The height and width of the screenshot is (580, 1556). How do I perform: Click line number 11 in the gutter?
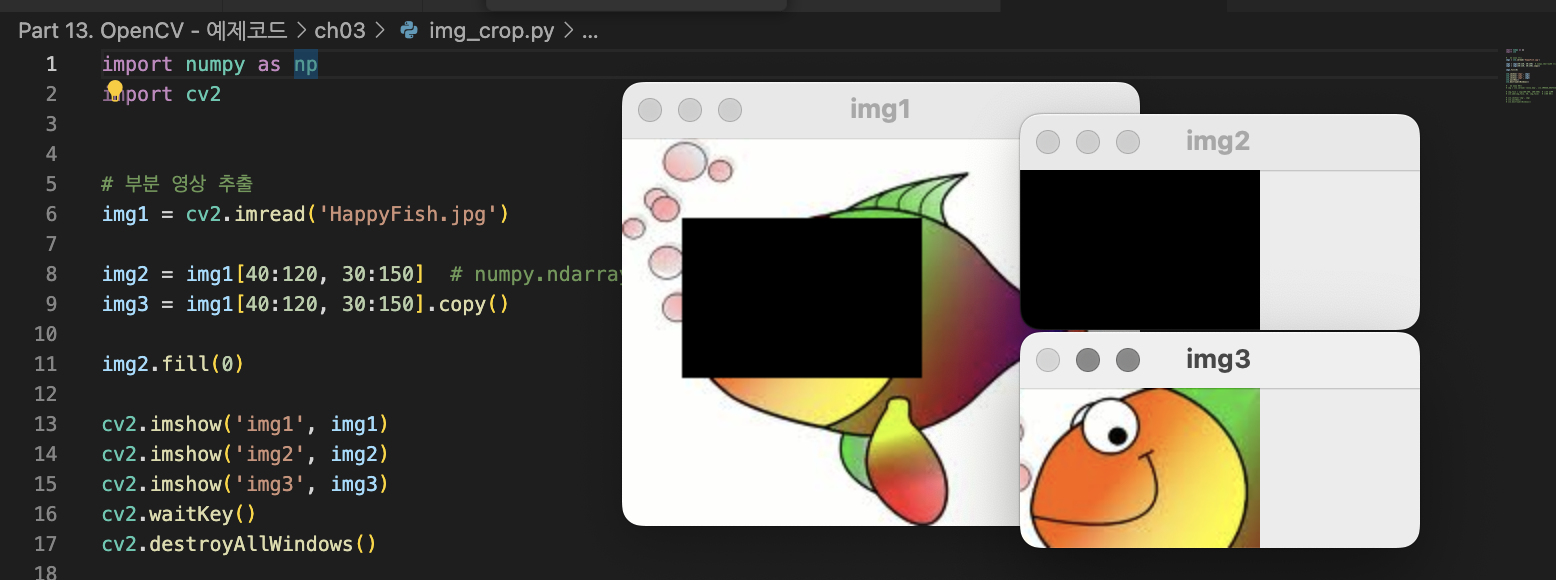click(x=45, y=364)
